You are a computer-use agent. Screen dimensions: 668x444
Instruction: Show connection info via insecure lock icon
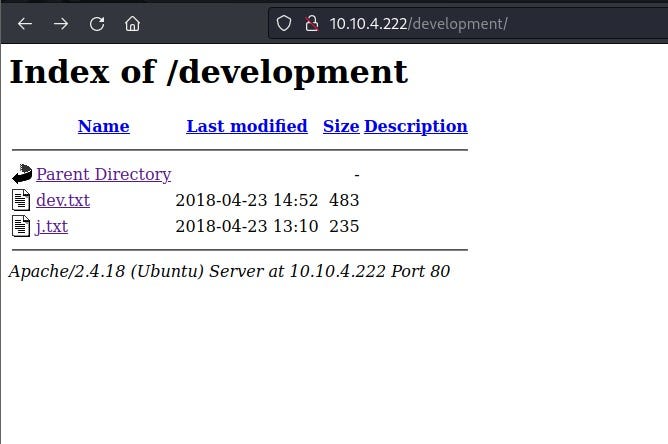[310, 23]
